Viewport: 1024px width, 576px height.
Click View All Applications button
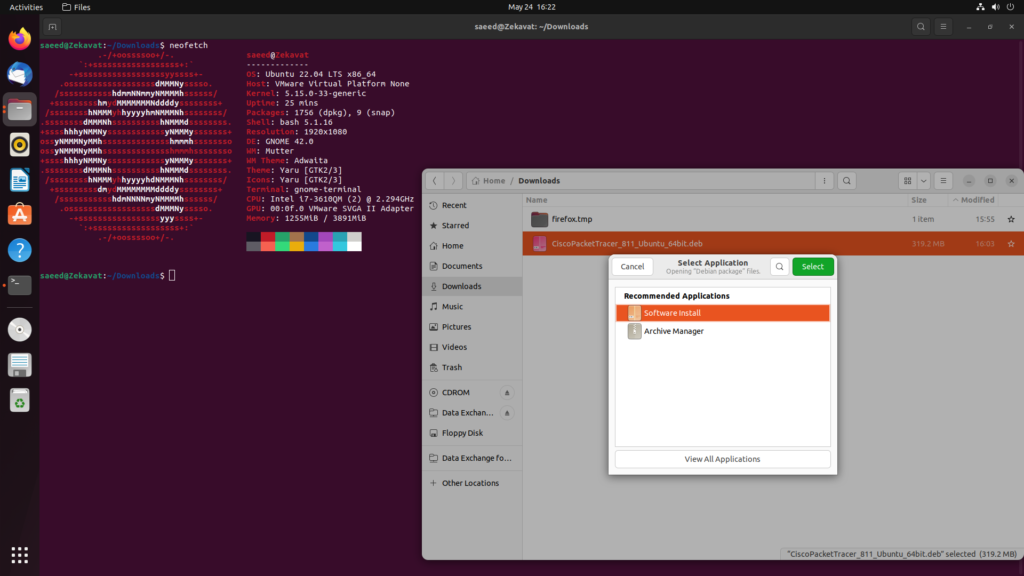722,459
